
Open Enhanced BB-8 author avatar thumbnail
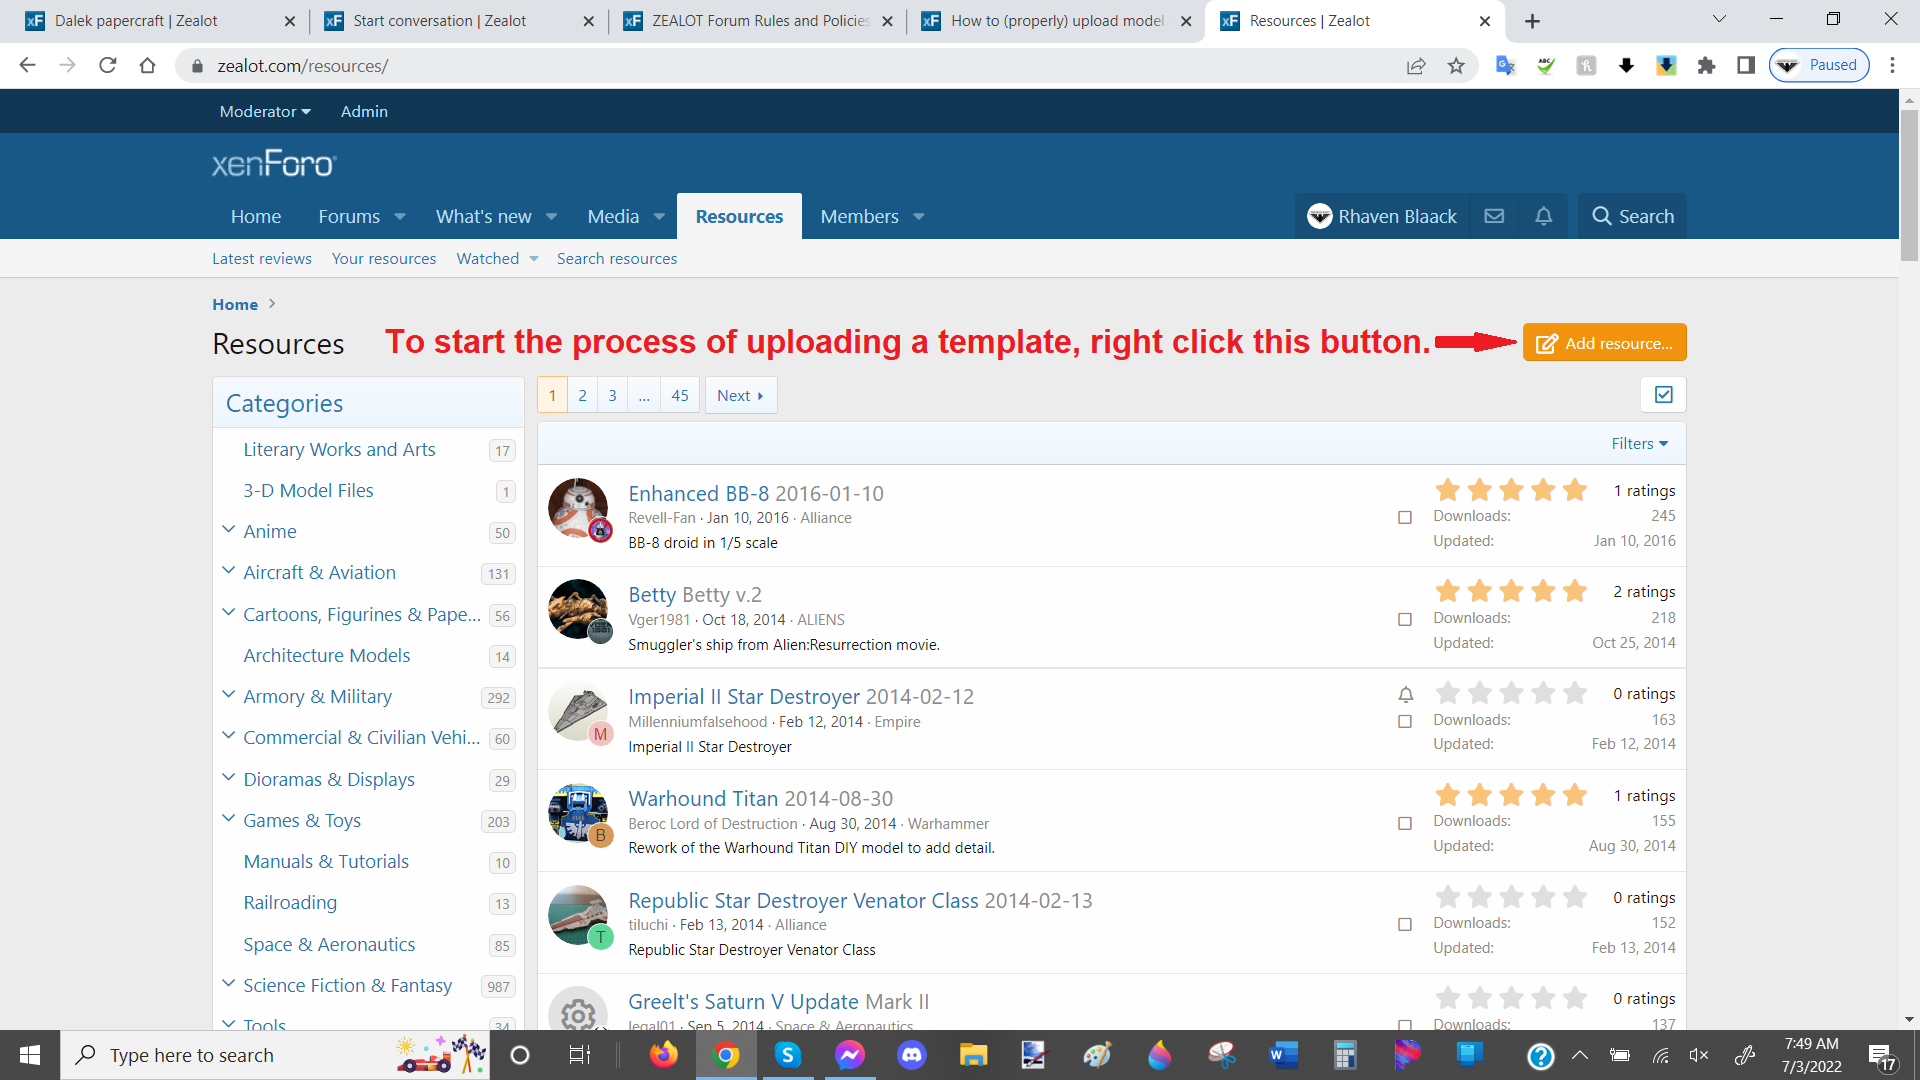point(578,508)
